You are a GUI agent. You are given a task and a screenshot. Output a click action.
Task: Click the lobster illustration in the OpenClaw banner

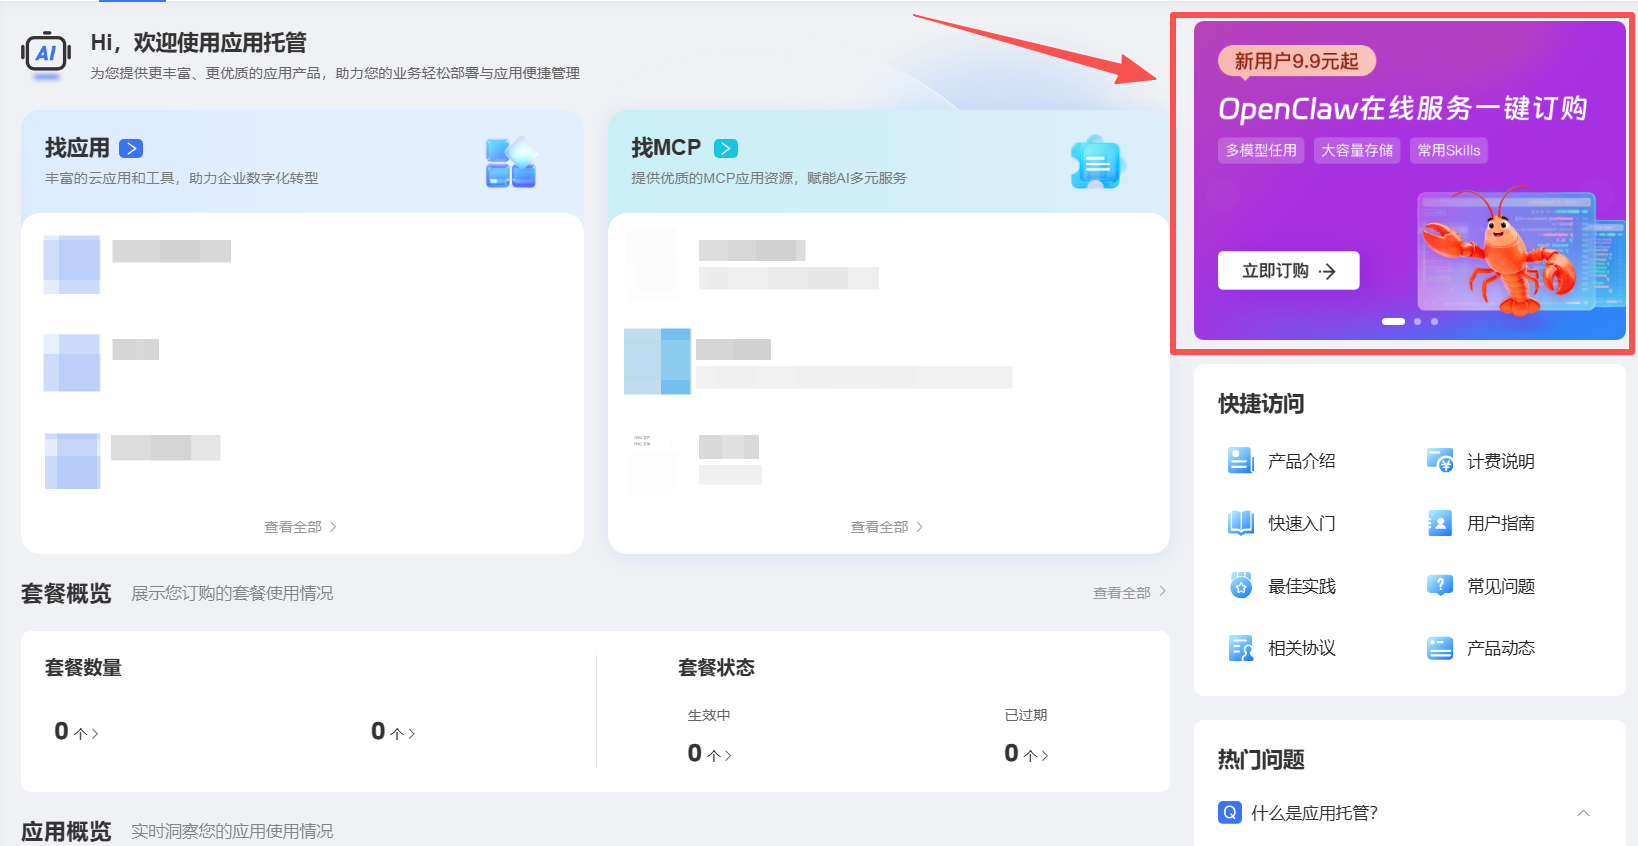(x=1498, y=250)
